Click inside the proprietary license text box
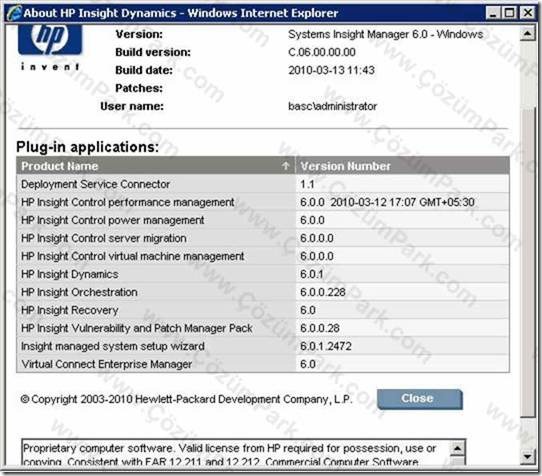This screenshot has height=476, width=542. click(x=236, y=453)
